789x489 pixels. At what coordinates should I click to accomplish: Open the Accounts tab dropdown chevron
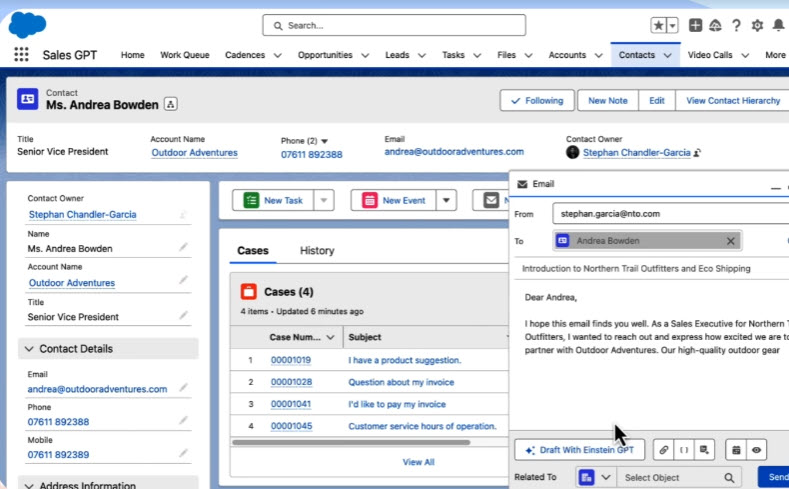(598, 55)
